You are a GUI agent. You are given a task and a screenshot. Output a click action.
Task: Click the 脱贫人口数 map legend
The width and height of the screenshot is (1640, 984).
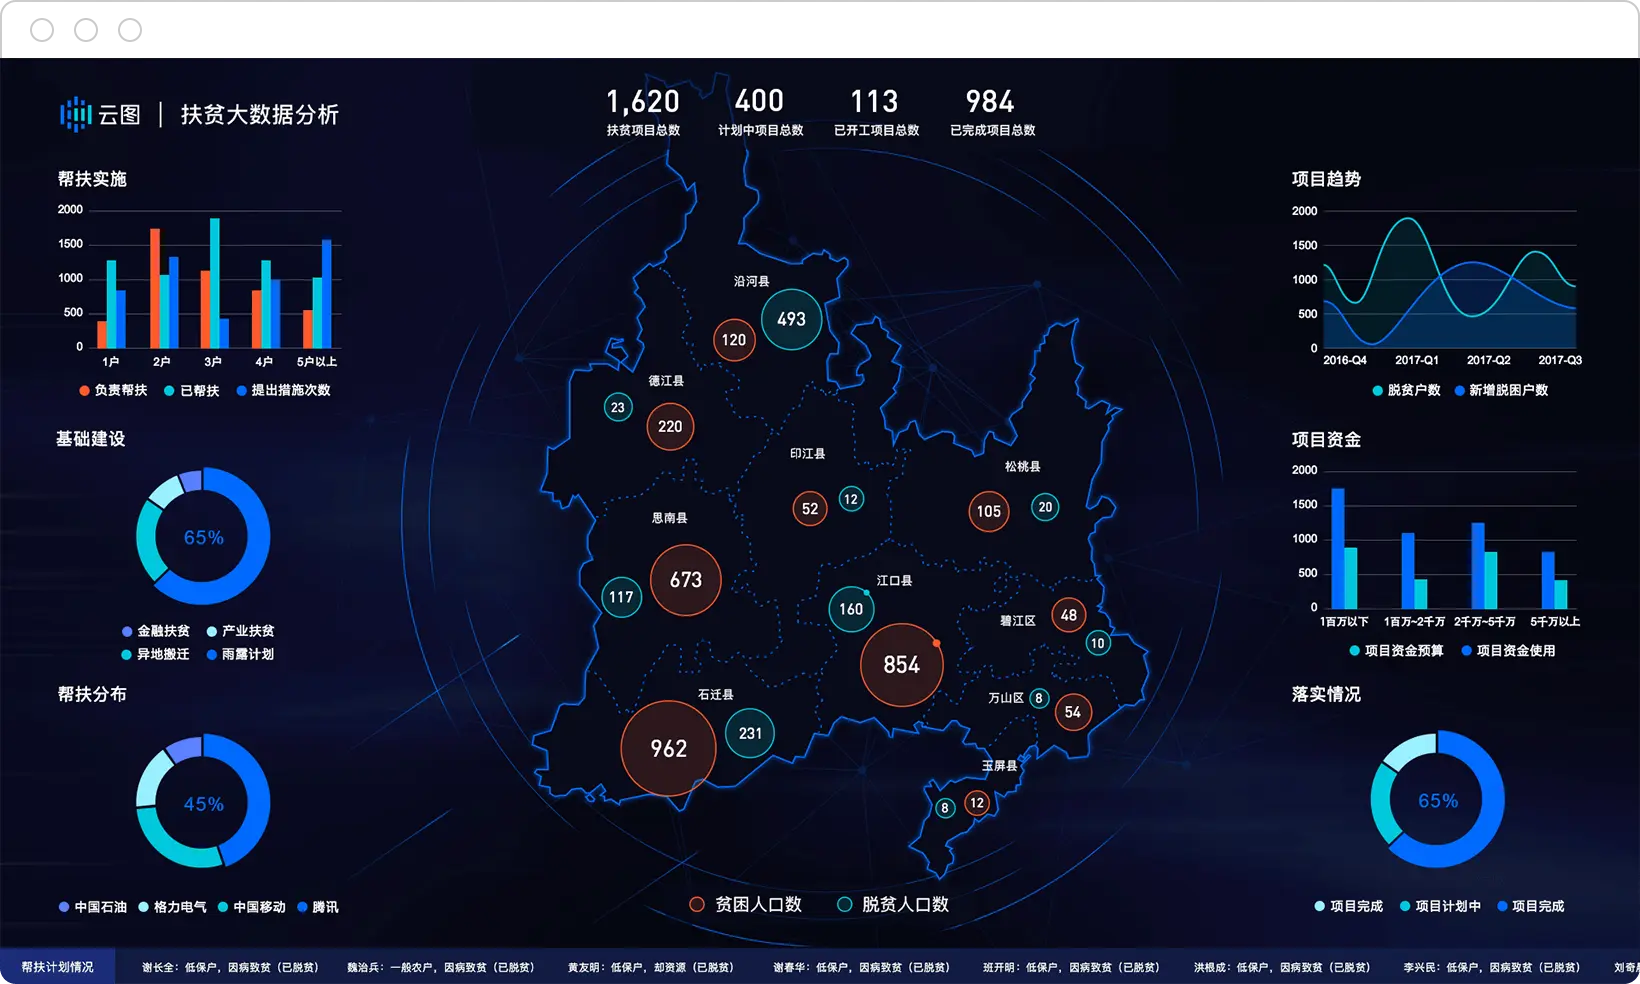893,904
